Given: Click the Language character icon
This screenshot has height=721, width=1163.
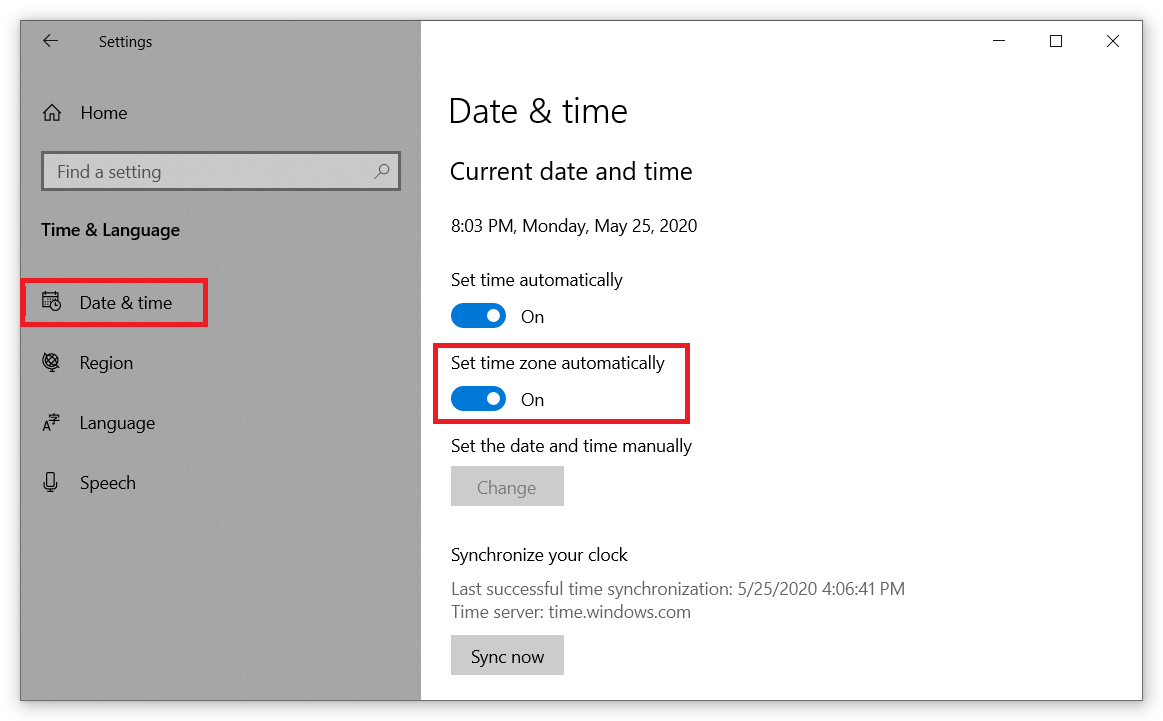Looking at the screenshot, I should 51,423.
